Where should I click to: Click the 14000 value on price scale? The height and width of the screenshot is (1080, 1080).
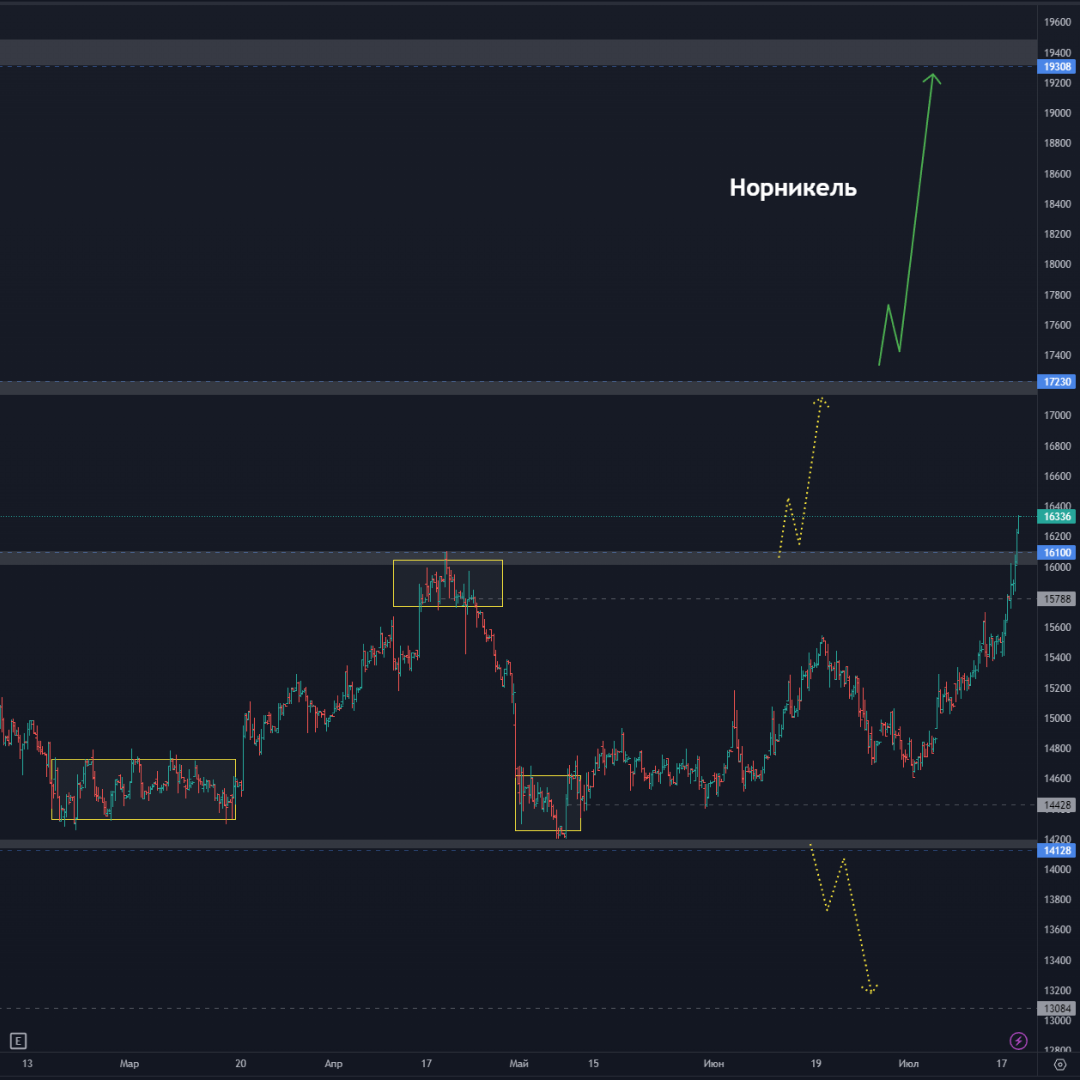coord(1057,869)
